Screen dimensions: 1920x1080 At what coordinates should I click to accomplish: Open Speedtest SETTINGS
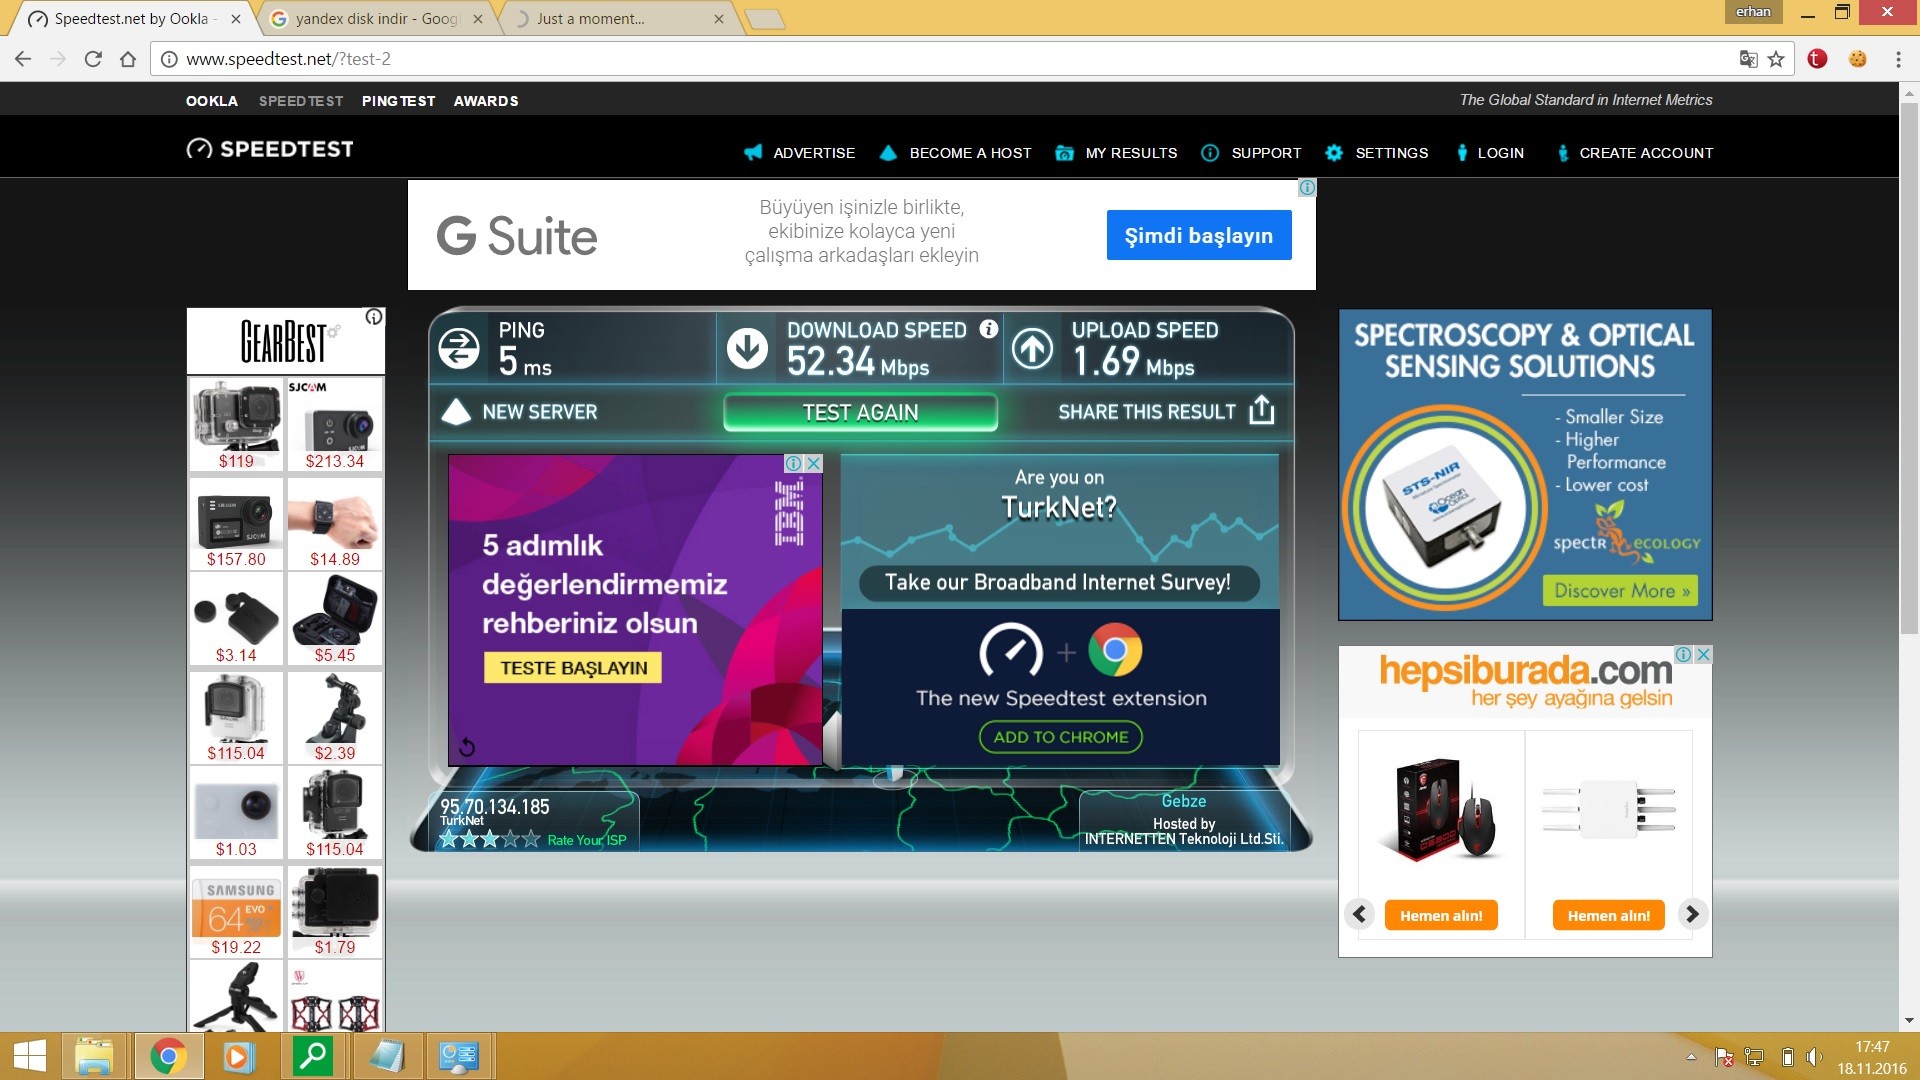[x=1377, y=153]
